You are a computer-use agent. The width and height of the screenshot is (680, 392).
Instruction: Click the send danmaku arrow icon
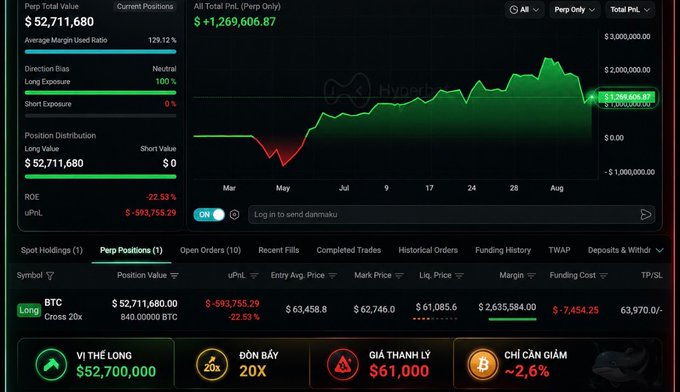[x=645, y=215]
